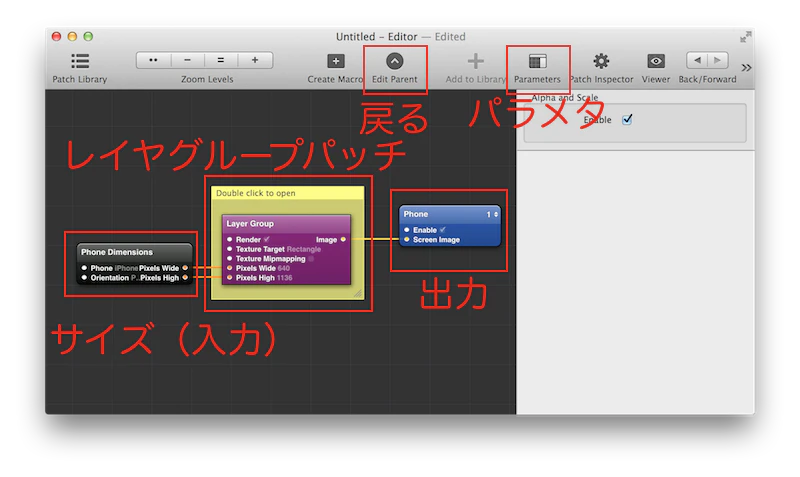This screenshot has width=800, height=477.
Task: Click the Edit Parent up-arrow icon
Action: [x=394, y=61]
